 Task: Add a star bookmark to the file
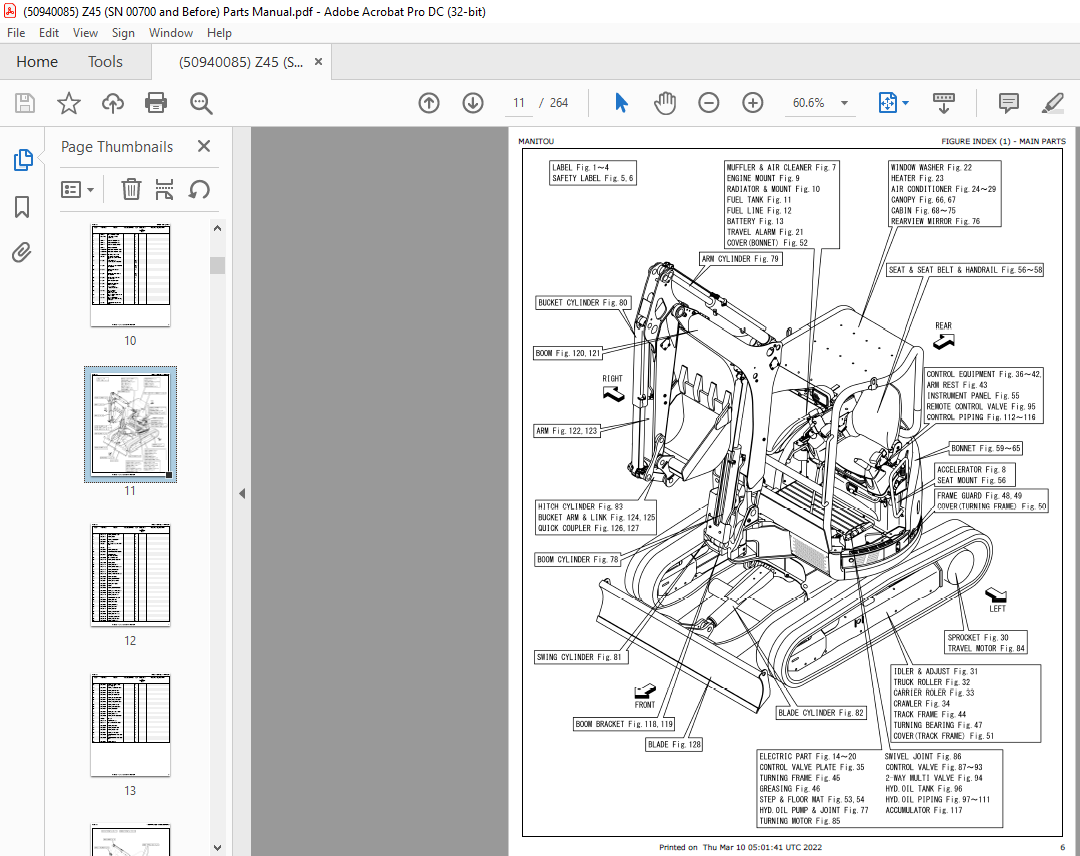tap(68, 103)
